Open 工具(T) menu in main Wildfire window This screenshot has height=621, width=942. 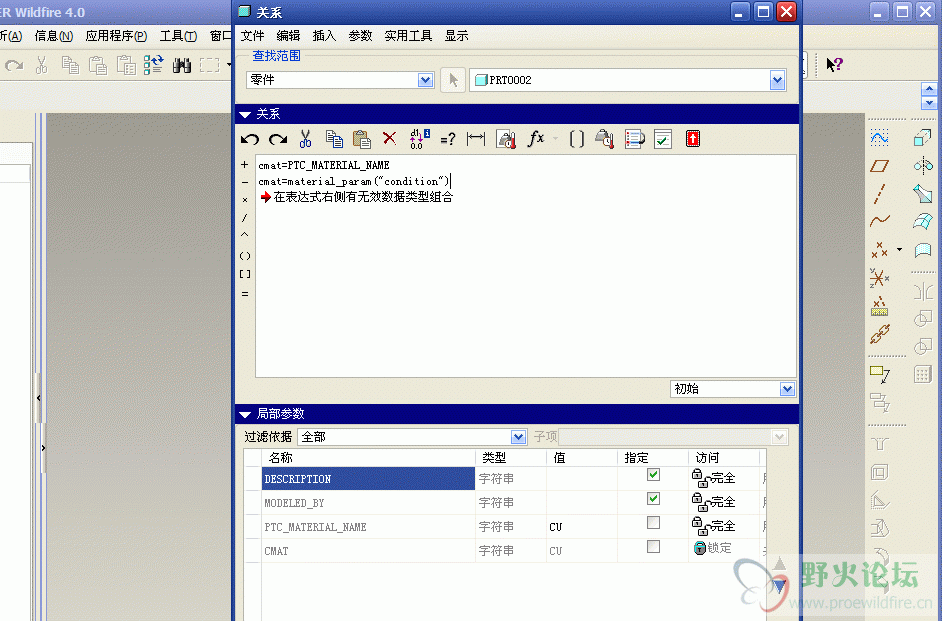pos(178,36)
